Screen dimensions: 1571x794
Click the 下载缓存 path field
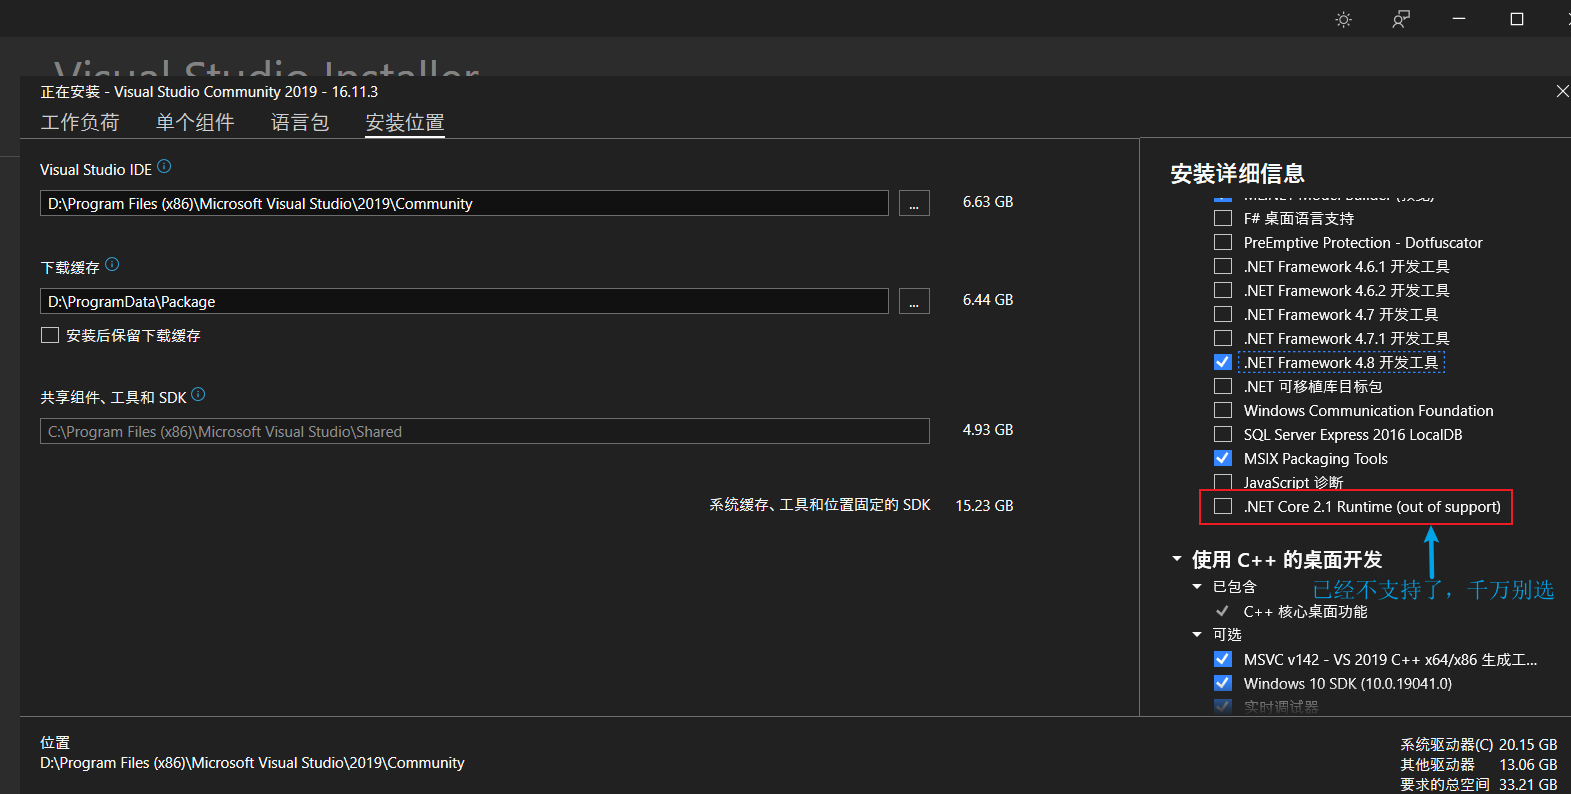click(x=464, y=301)
